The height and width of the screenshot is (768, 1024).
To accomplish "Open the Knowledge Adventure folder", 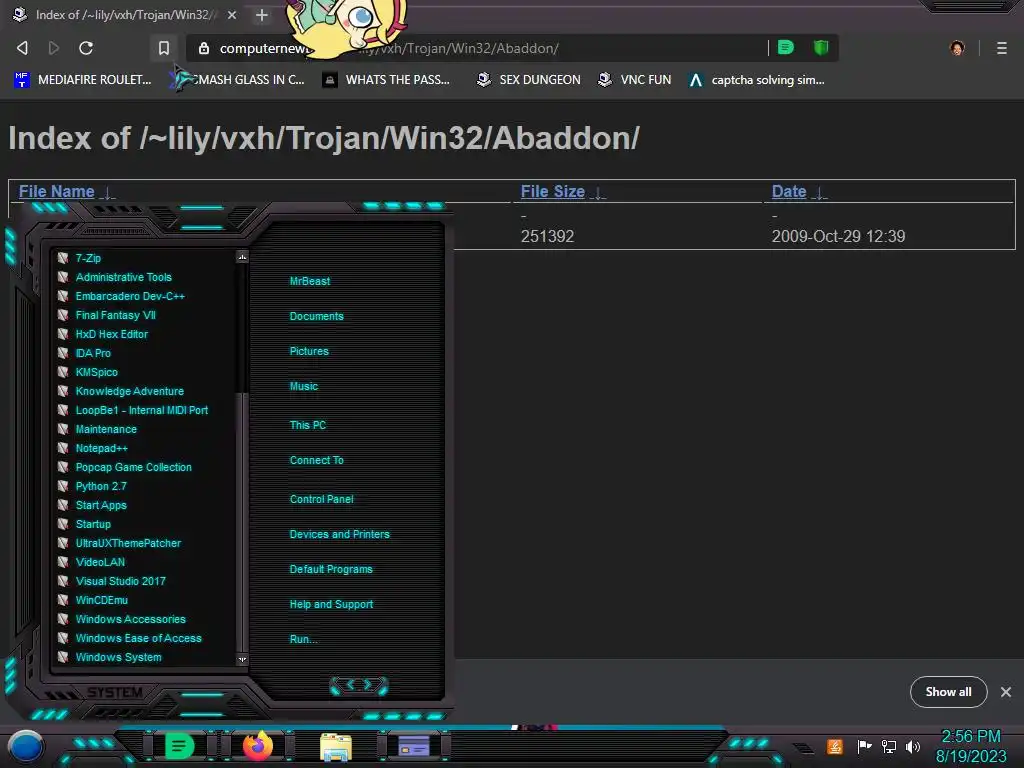I will tap(129, 391).
